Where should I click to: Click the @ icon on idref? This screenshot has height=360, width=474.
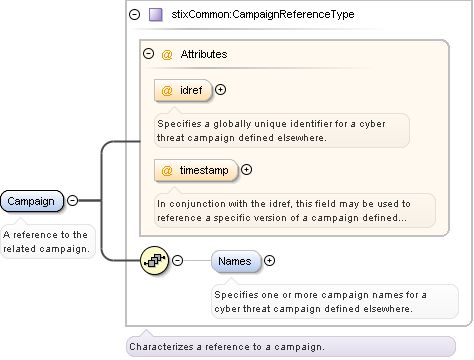tap(167, 90)
